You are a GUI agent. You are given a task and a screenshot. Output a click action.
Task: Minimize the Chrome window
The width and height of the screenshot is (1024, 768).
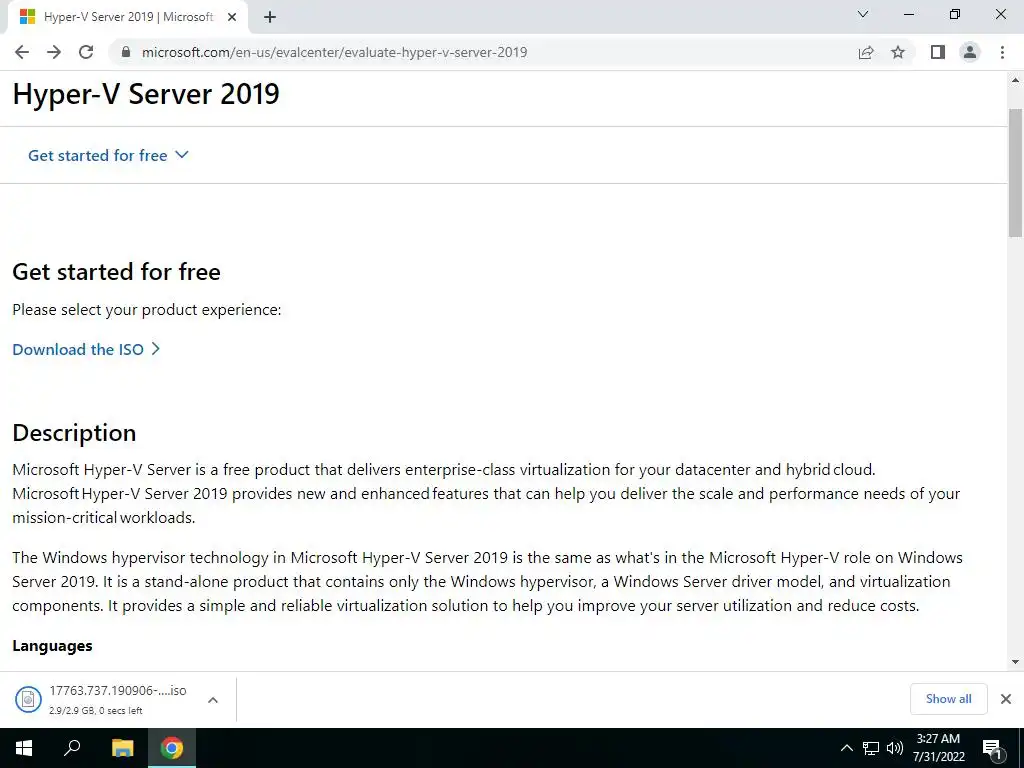(908, 14)
